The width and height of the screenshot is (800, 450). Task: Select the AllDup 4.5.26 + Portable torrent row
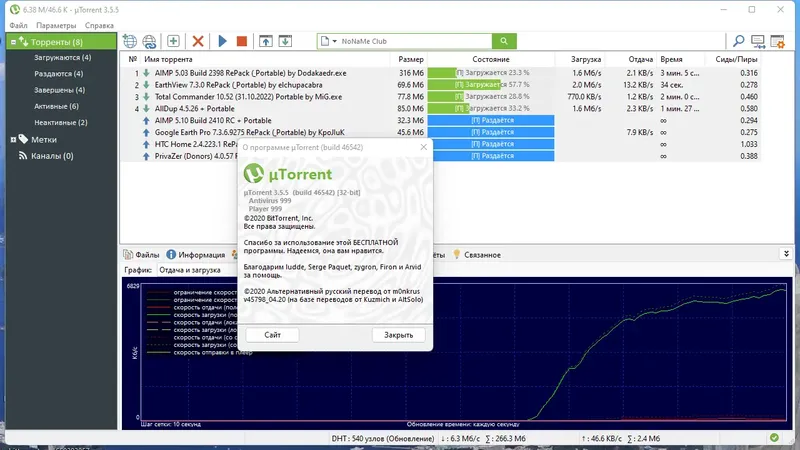[x=440, y=108]
